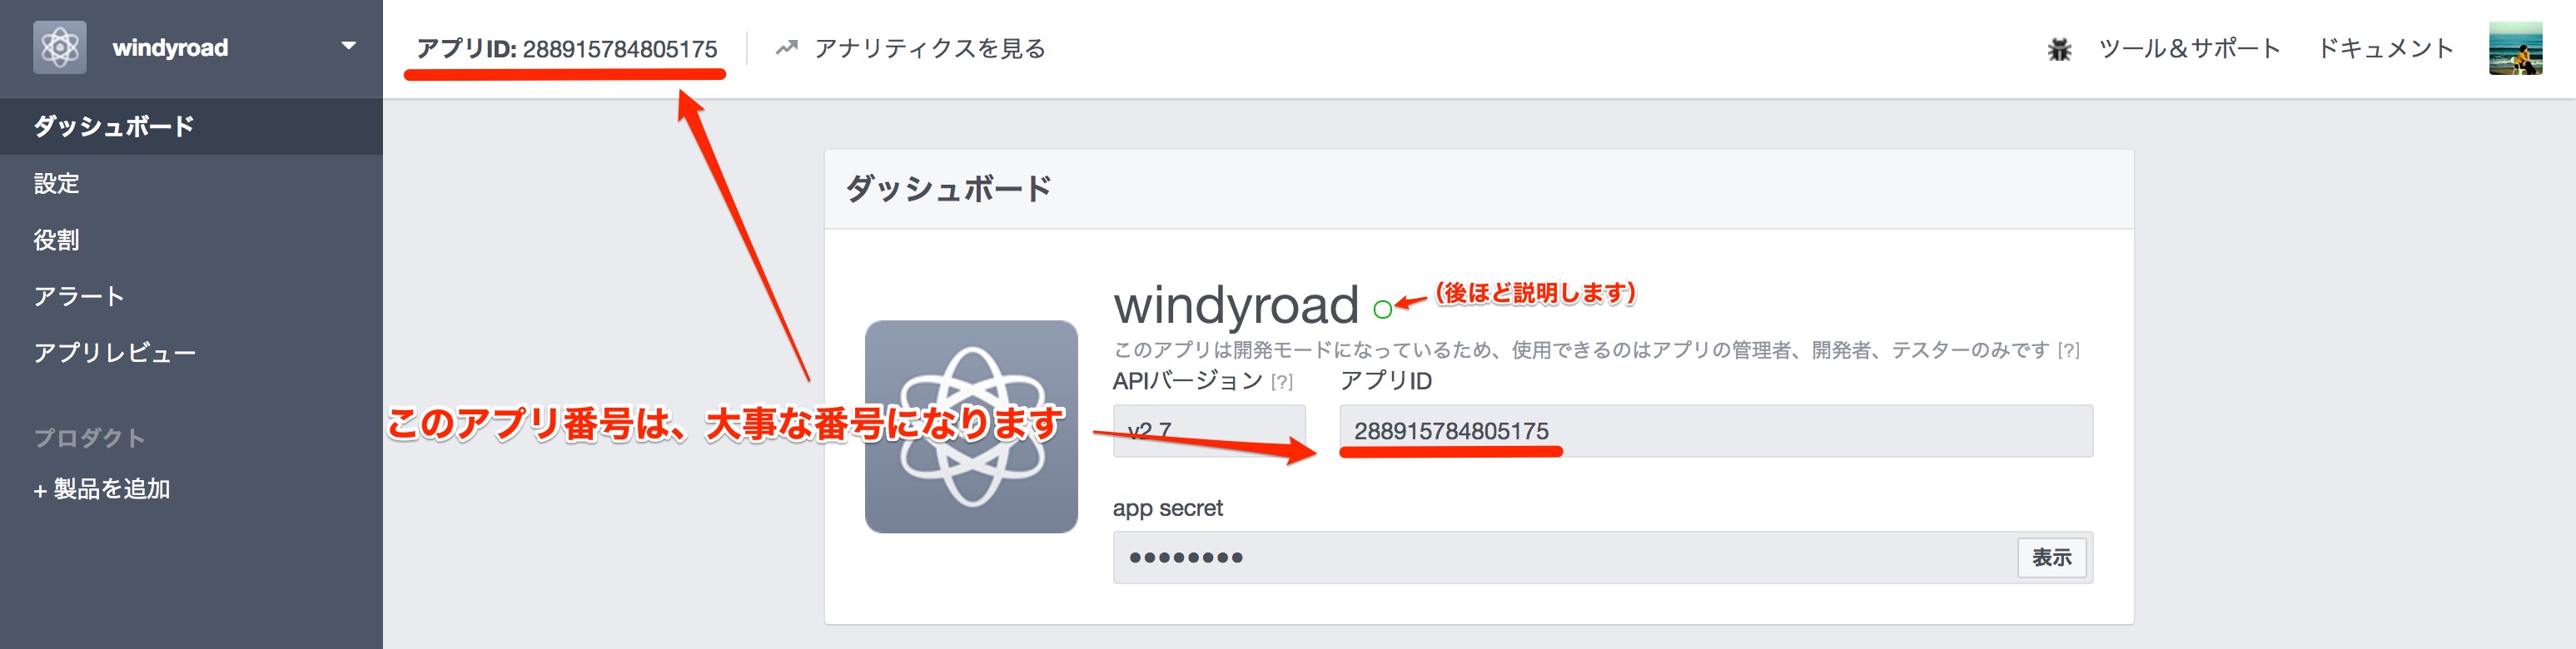Image resolution: width=2576 pixels, height=649 pixels.
Task: Open ツール&サポート menu
Action: pos(2188,48)
